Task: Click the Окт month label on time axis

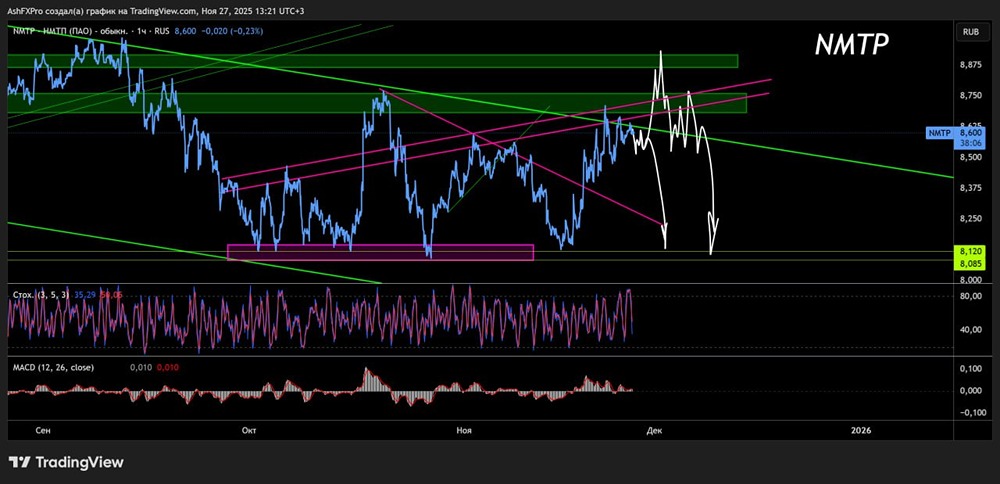Action: 249,431
